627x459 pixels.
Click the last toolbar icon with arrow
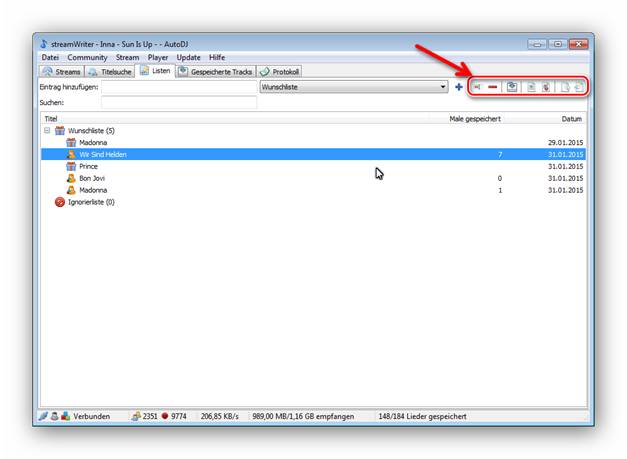coord(579,87)
